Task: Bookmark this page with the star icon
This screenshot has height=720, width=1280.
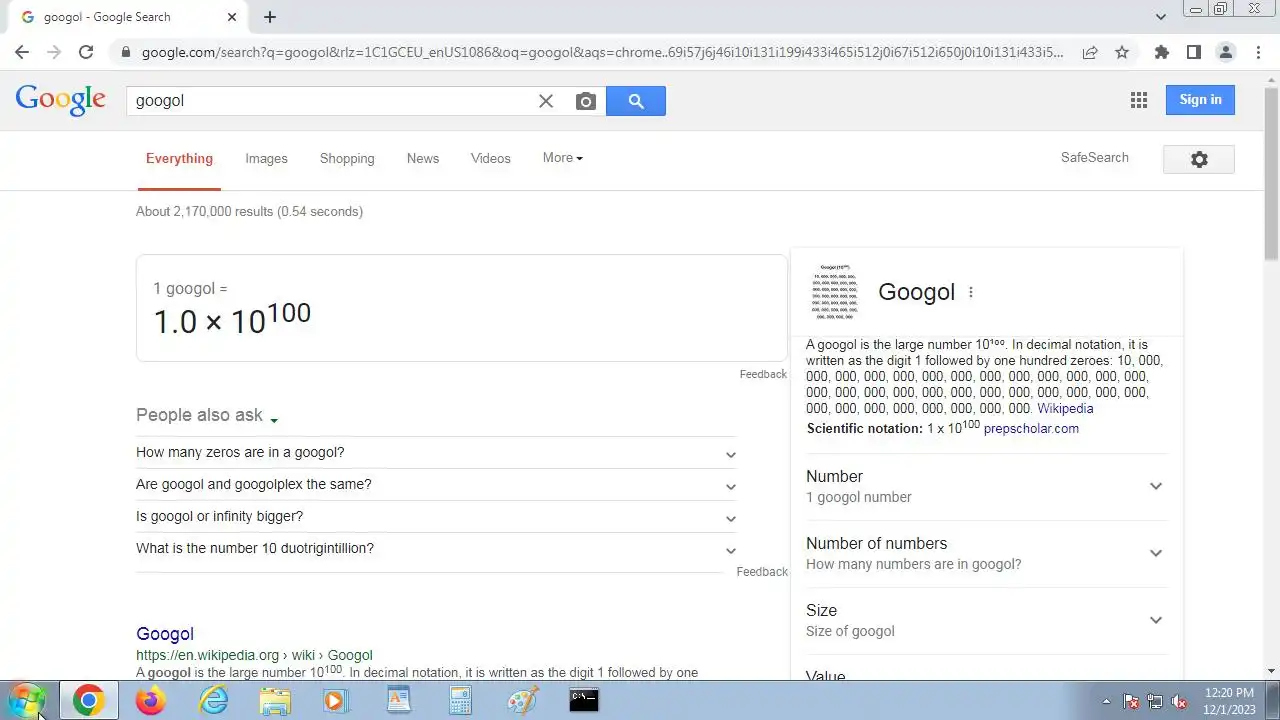Action: (x=1122, y=52)
